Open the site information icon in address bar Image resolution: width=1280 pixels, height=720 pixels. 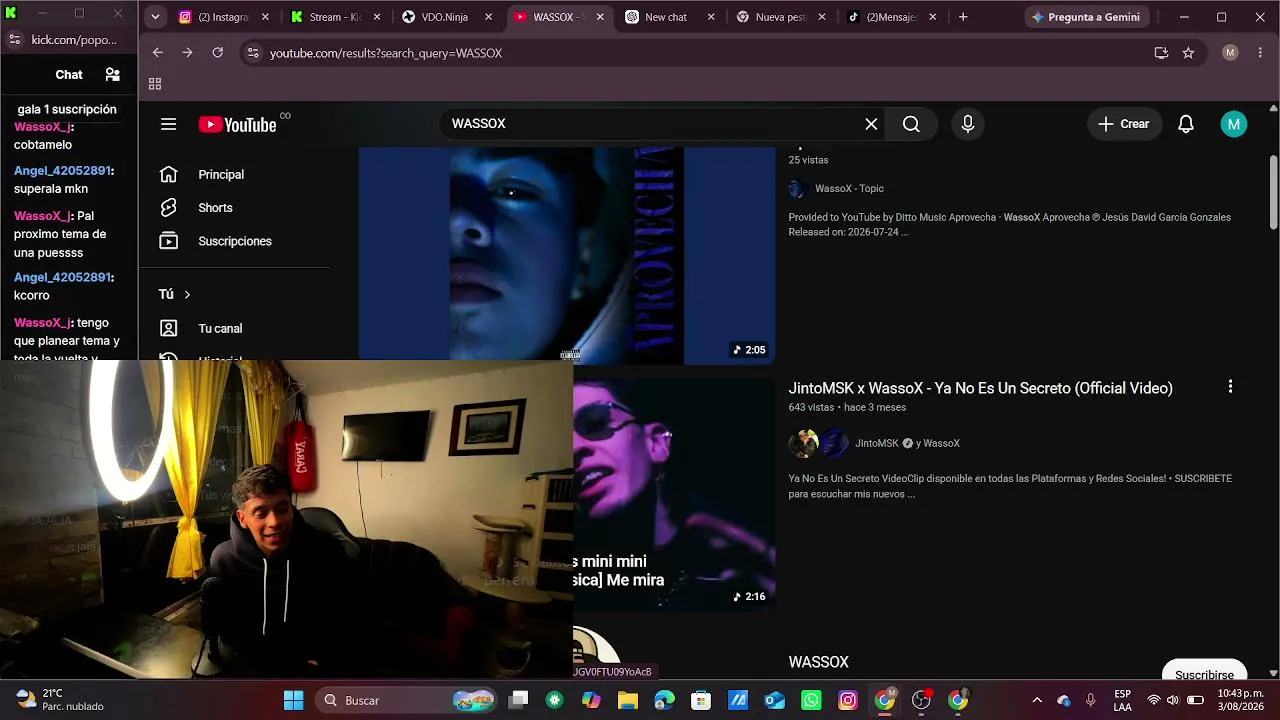point(253,53)
